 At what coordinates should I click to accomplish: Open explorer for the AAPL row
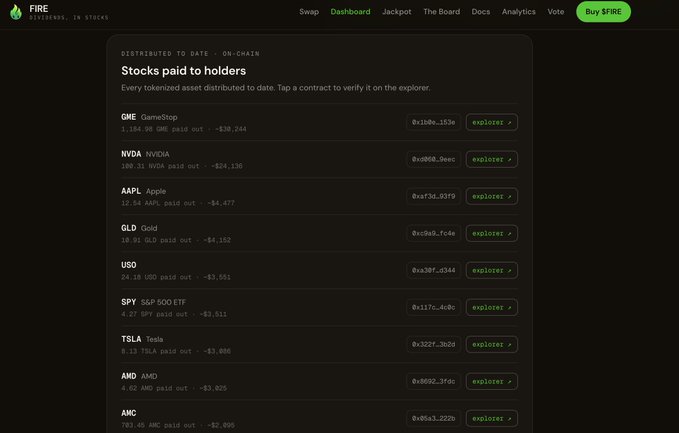491,196
